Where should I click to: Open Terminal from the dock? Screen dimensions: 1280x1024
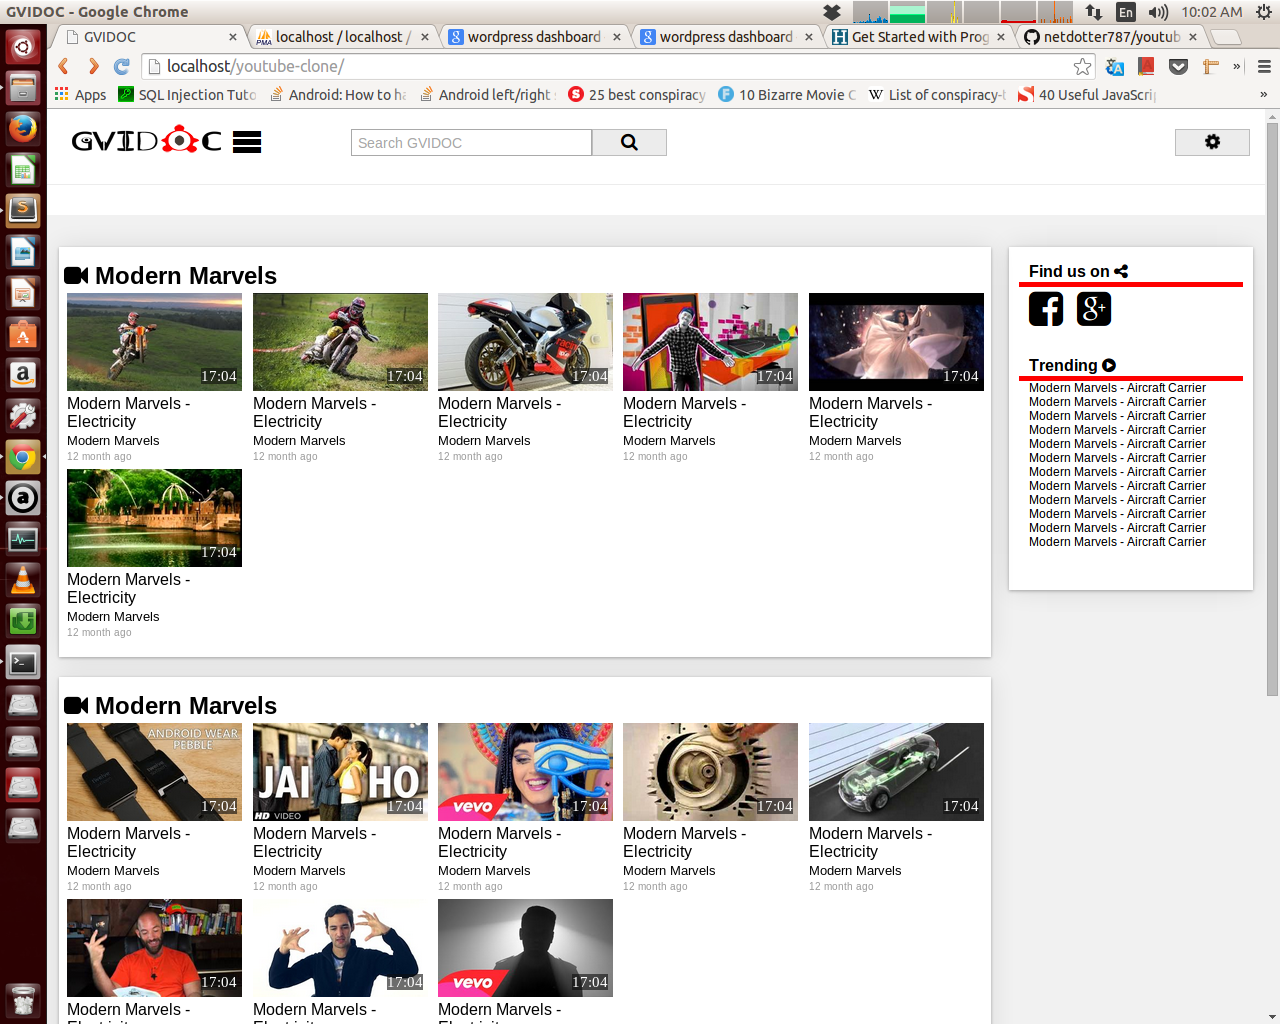point(23,662)
